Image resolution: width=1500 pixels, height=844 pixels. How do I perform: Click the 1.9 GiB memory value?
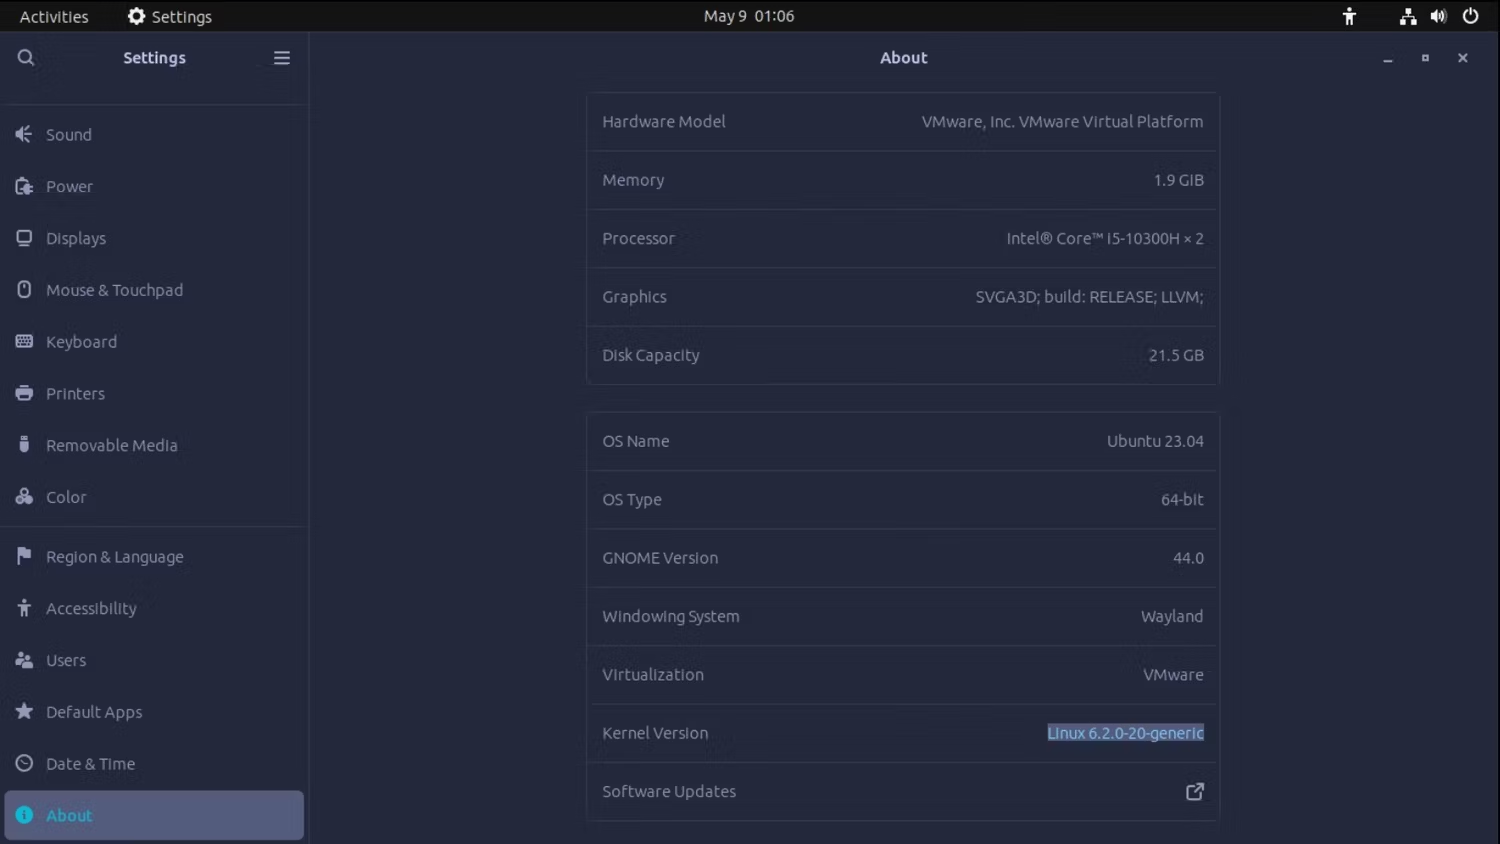[1178, 180]
